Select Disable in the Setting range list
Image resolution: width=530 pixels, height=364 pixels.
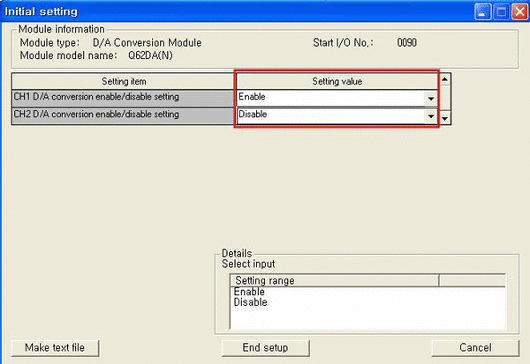(250, 302)
